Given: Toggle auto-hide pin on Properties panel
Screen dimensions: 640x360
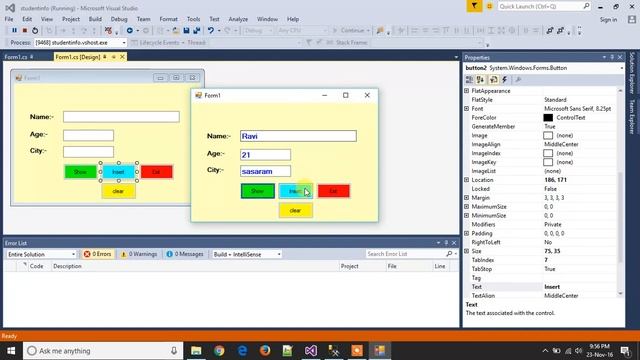Looking at the screenshot, I should (612, 57).
